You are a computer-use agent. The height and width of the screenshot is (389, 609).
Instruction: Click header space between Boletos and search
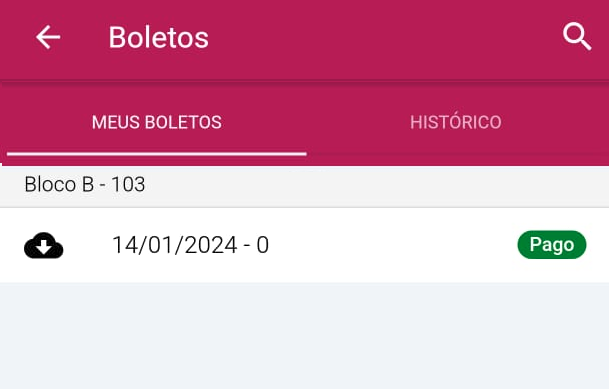point(385,38)
